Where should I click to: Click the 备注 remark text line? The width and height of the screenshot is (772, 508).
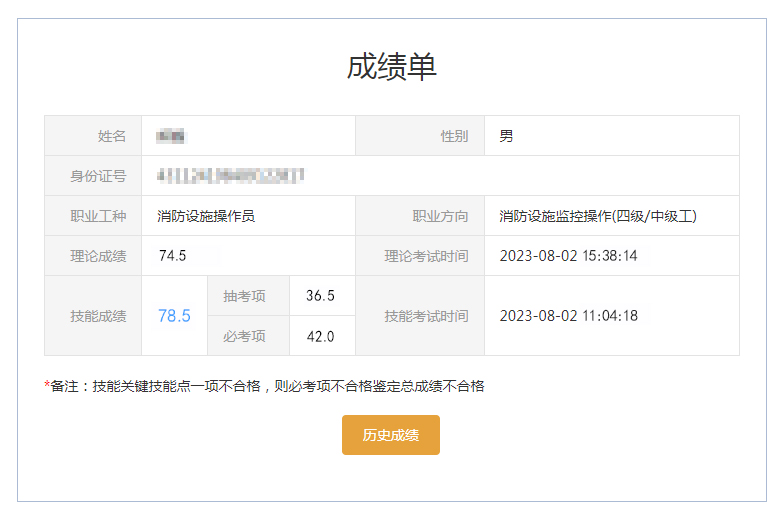pyautogui.click(x=266, y=386)
